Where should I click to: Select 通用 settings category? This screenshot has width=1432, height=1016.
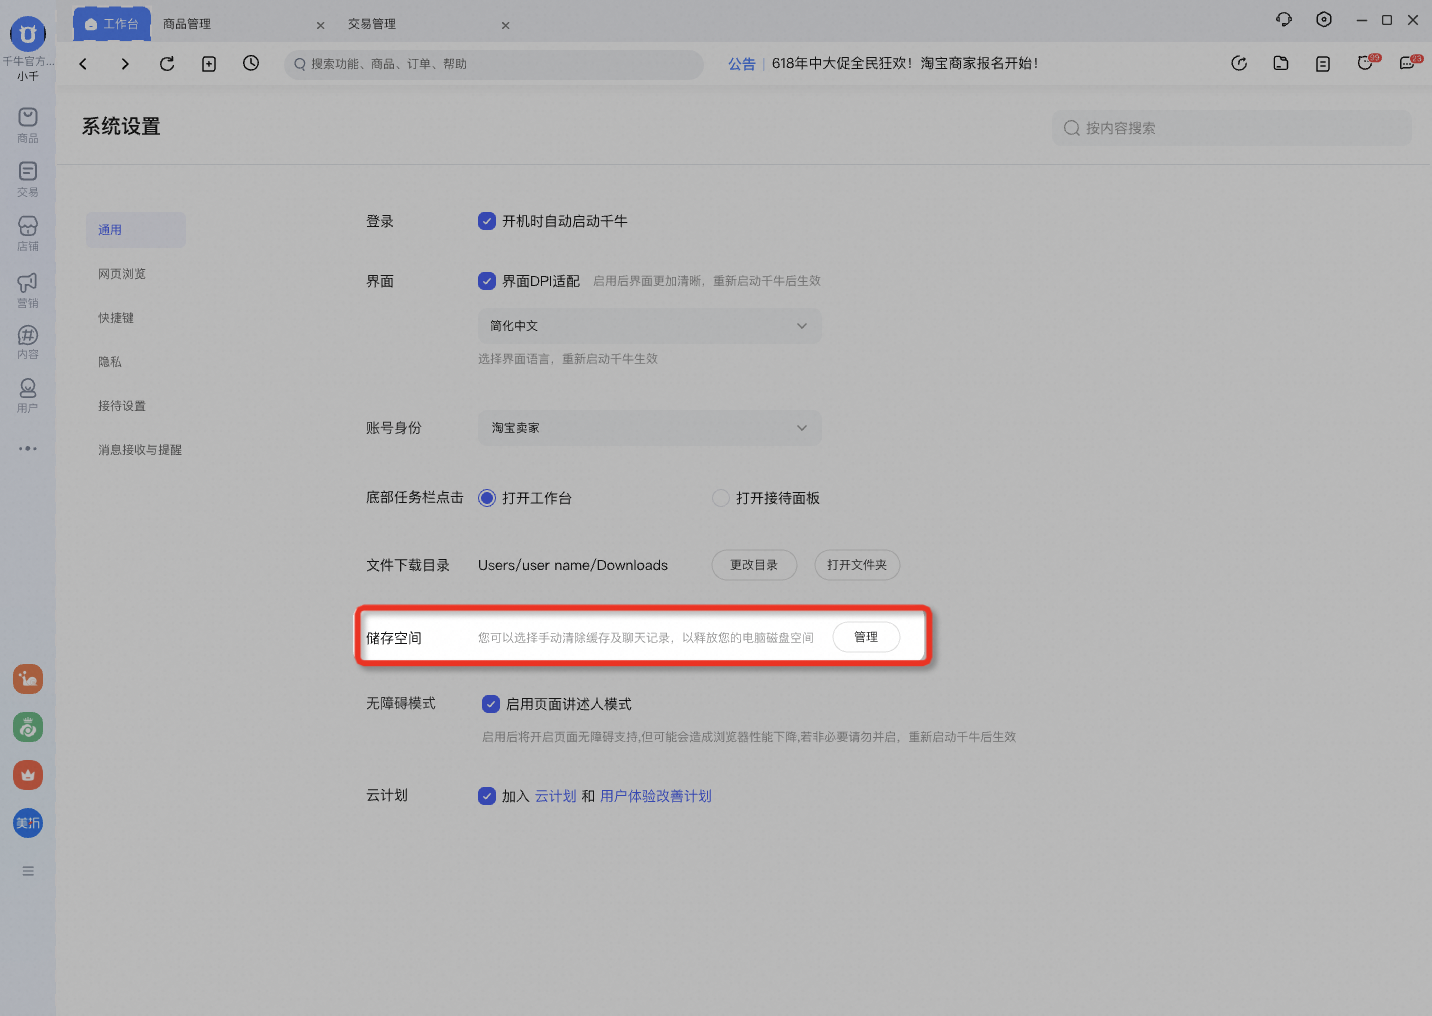pos(136,230)
